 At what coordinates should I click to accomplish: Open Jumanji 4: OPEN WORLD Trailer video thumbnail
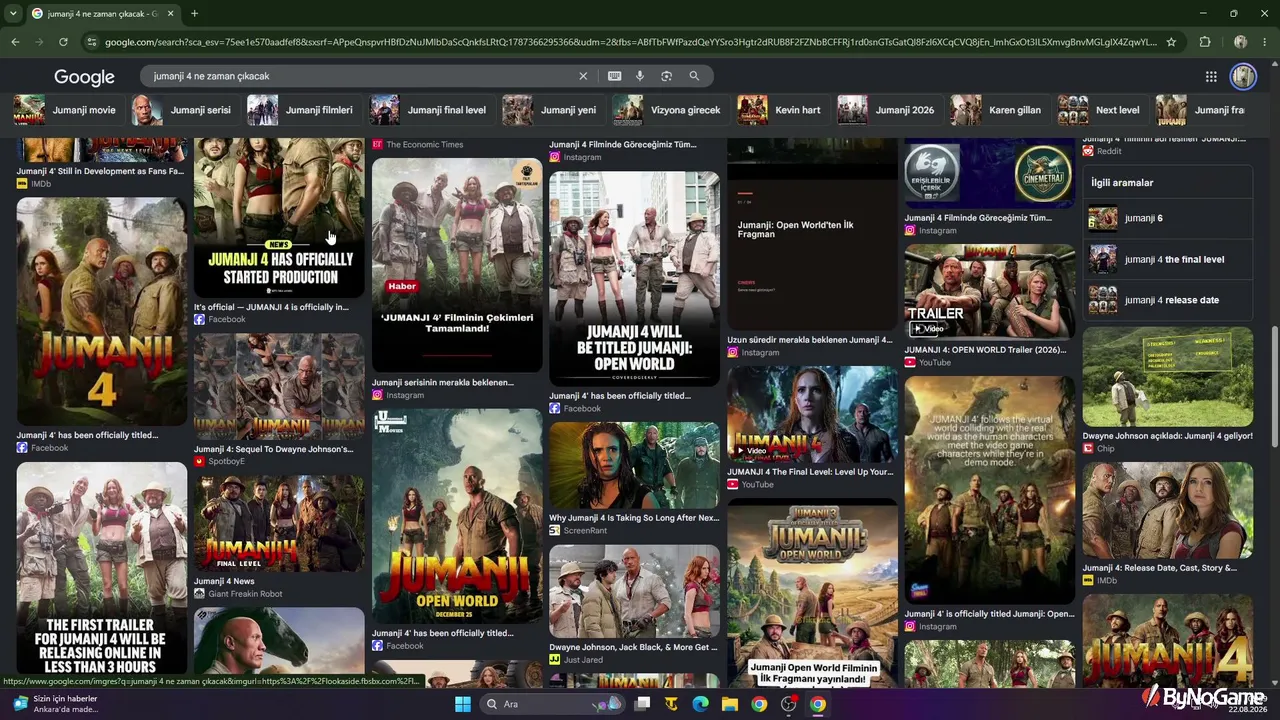[990, 292]
